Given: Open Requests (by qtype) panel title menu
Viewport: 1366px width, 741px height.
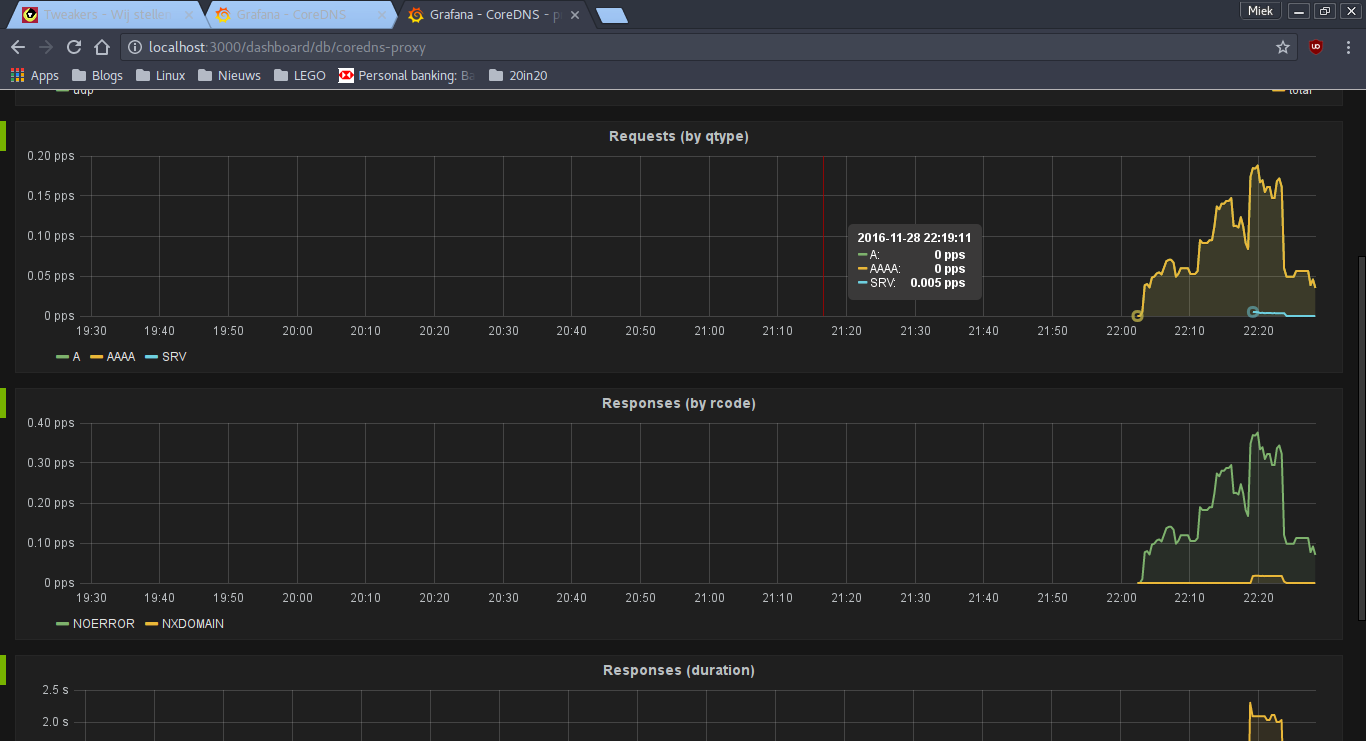Looking at the screenshot, I should [678, 136].
